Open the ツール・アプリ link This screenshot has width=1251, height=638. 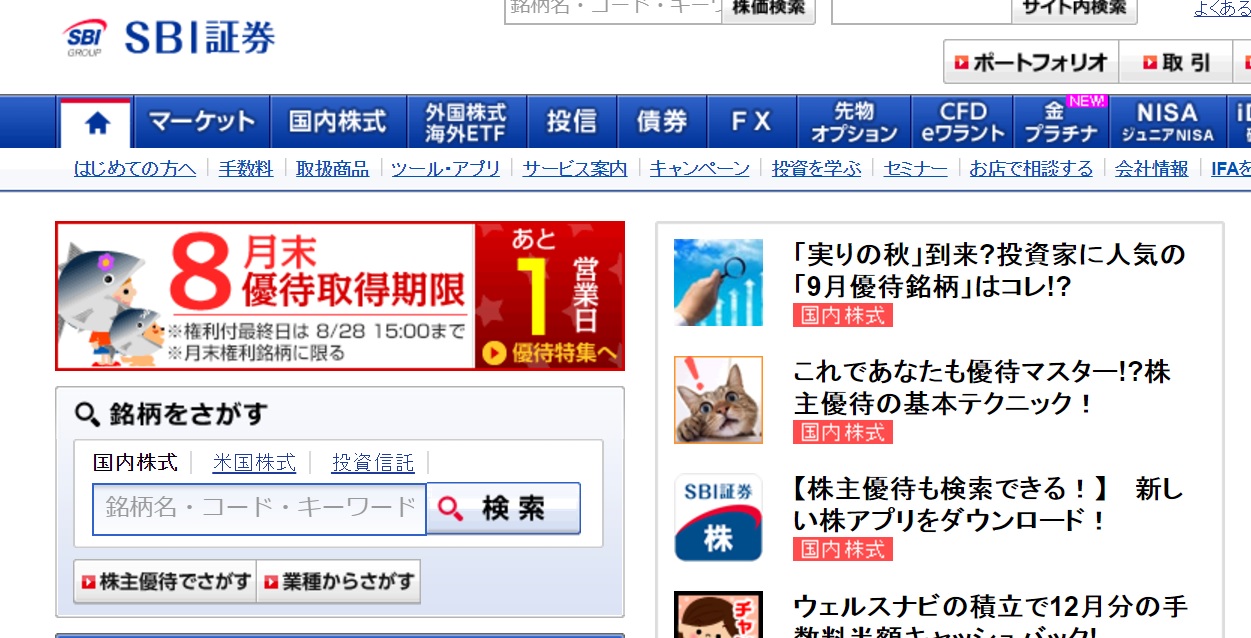[x=445, y=169]
